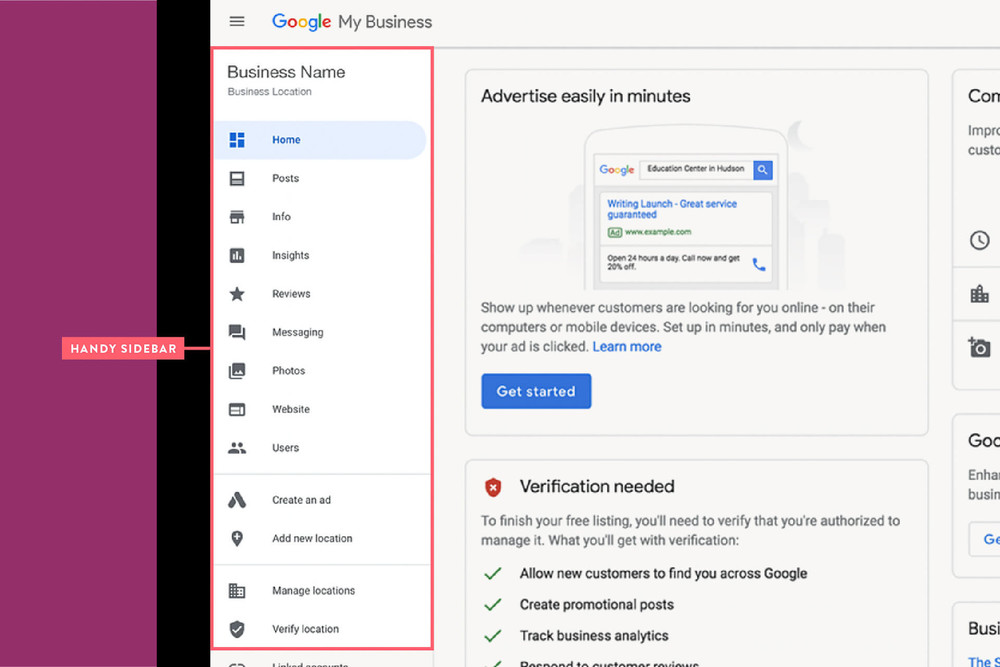This screenshot has height=667, width=1000.
Task: Open the Home menu item
Action: 320,140
